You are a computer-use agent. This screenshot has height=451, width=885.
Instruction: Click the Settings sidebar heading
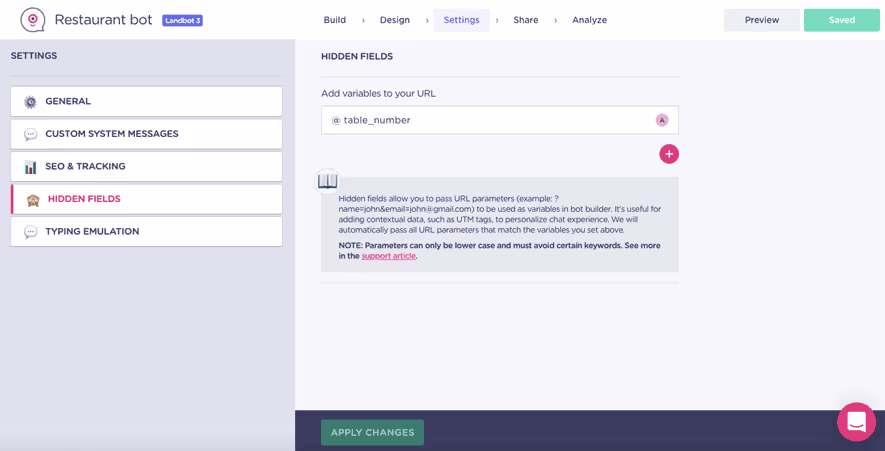coord(34,56)
